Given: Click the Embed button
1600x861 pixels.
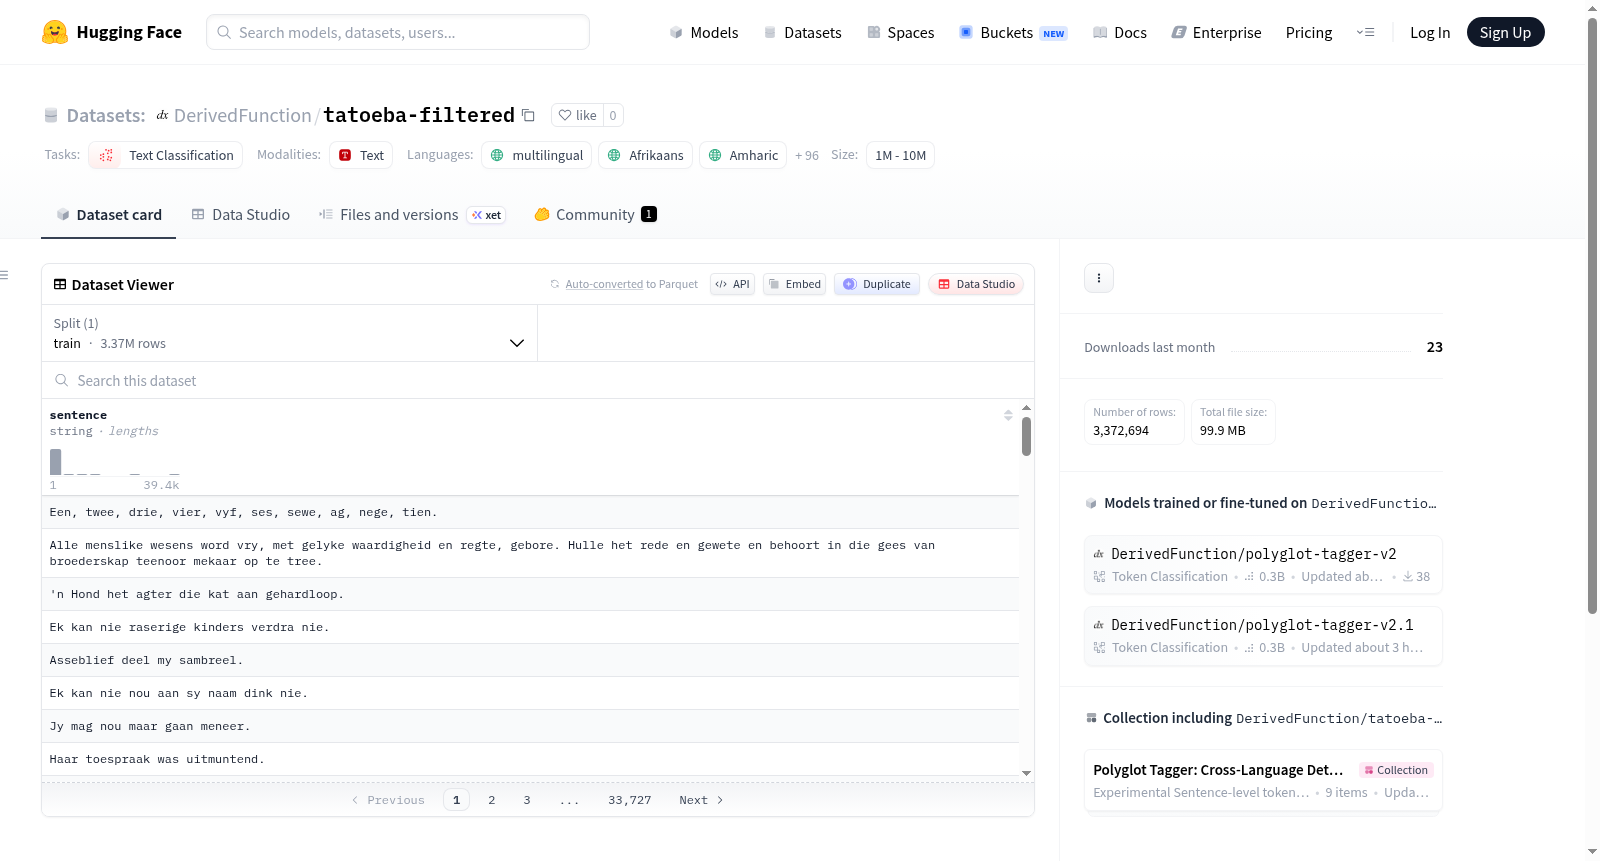Looking at the screenshot, I should (x=795, y=284).
